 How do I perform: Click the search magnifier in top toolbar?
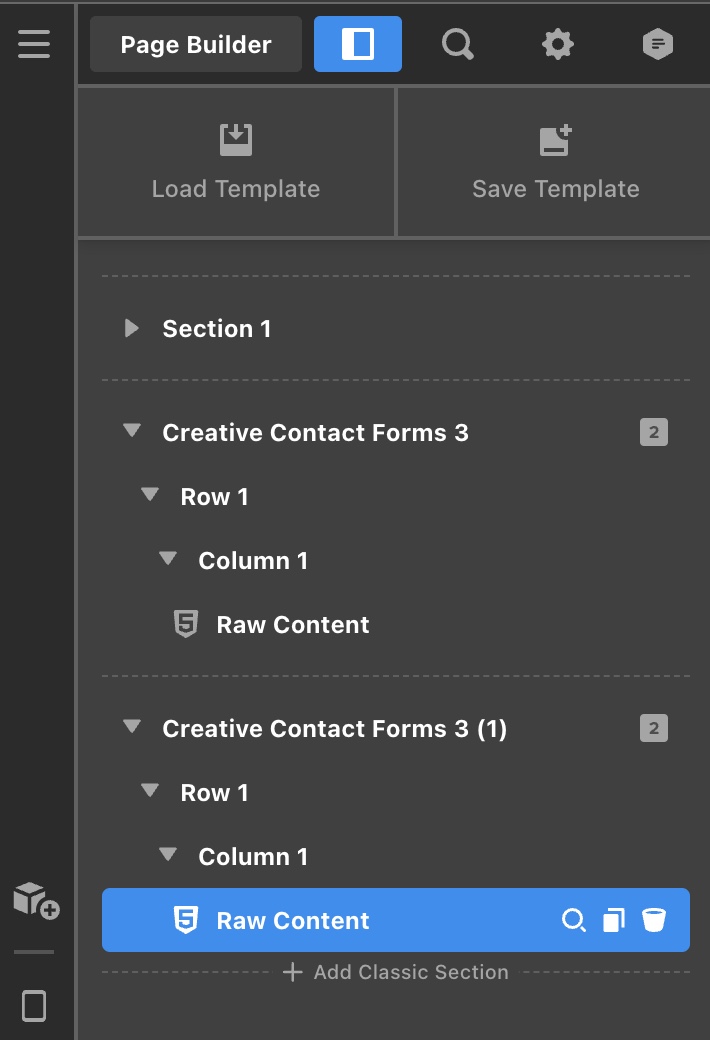click(458, 44)
